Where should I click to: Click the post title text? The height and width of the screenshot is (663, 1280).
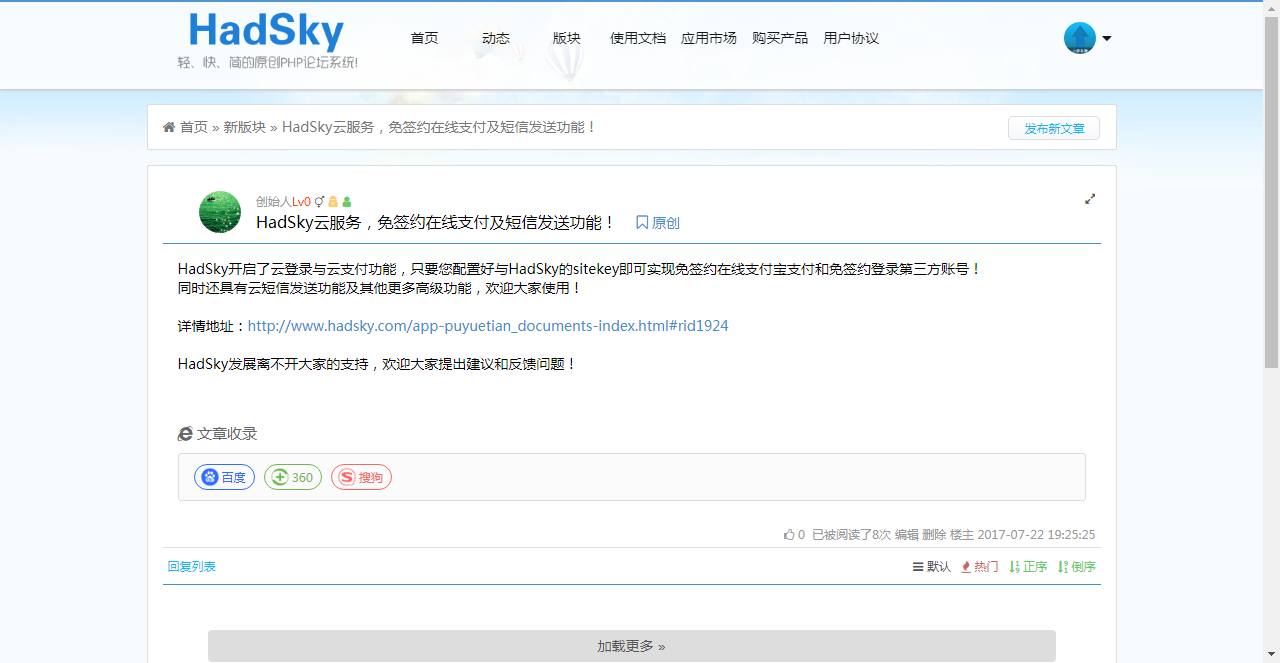click(436, 222)
